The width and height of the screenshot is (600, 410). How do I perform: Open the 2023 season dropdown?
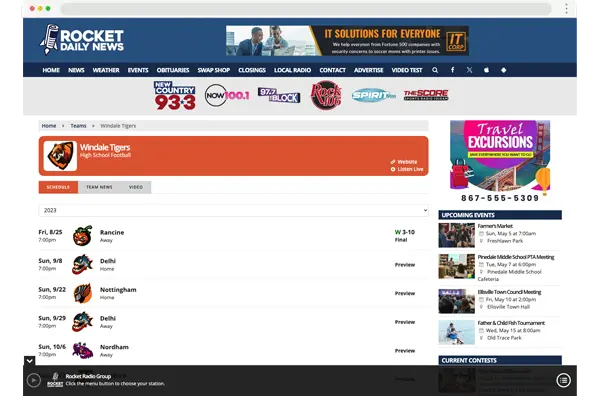point(233,211)
